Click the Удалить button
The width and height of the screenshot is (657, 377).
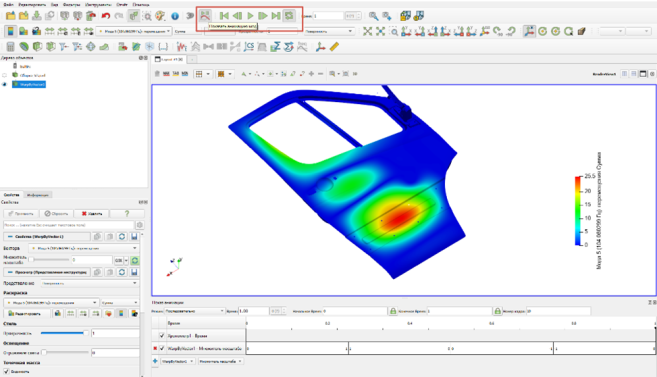point(92,213)
